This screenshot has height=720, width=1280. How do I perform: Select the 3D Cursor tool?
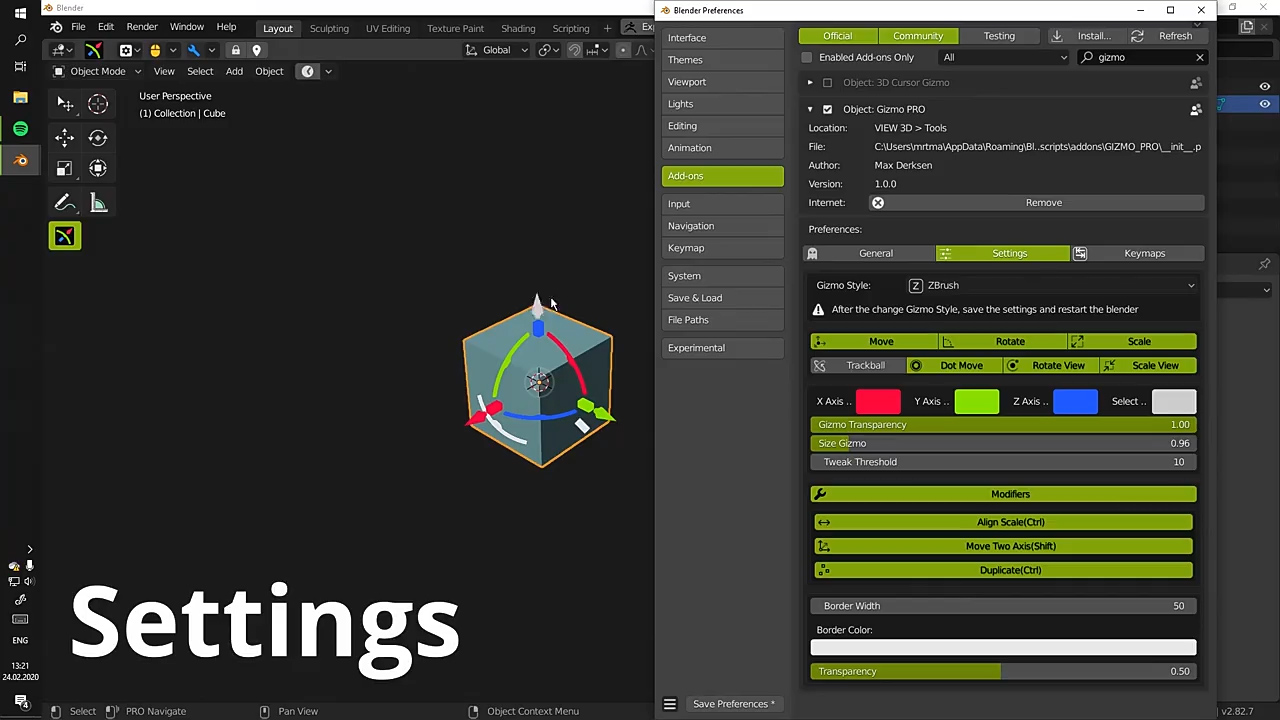[98, 104]
